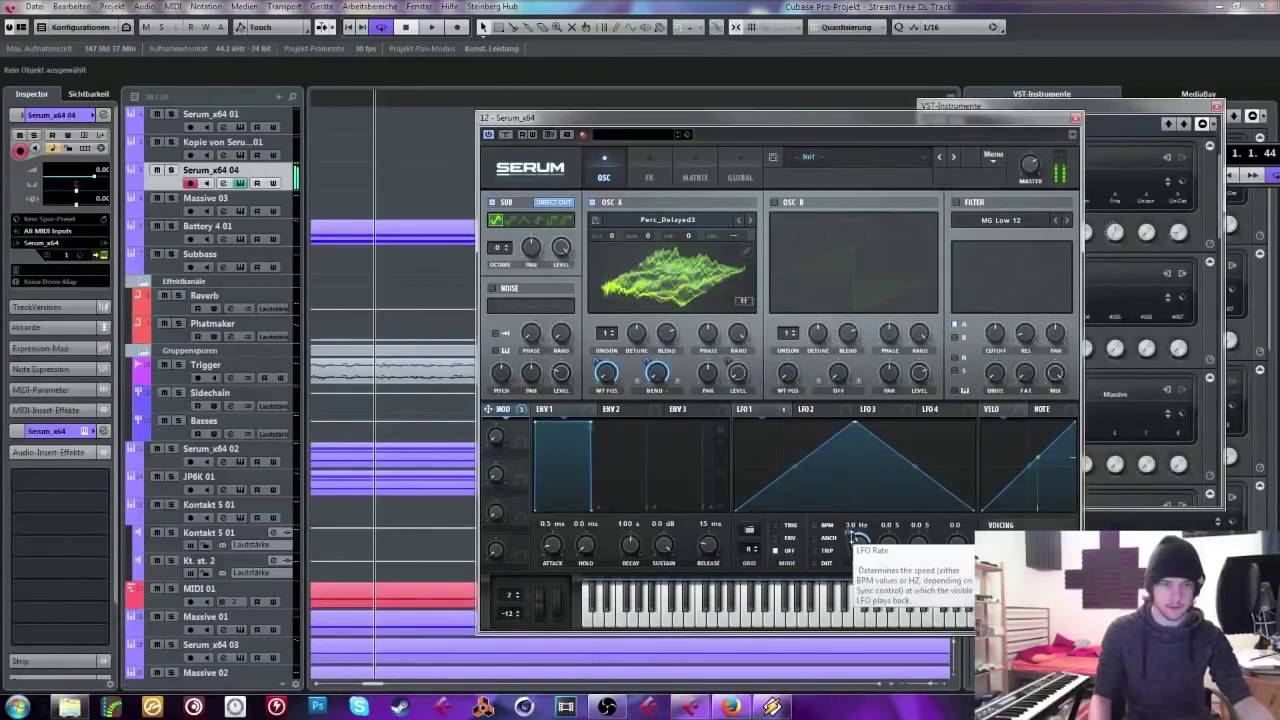This screenshot has width=1280, height=720.
Task: Go to previous marker in transport
Action: click(348, 27)
